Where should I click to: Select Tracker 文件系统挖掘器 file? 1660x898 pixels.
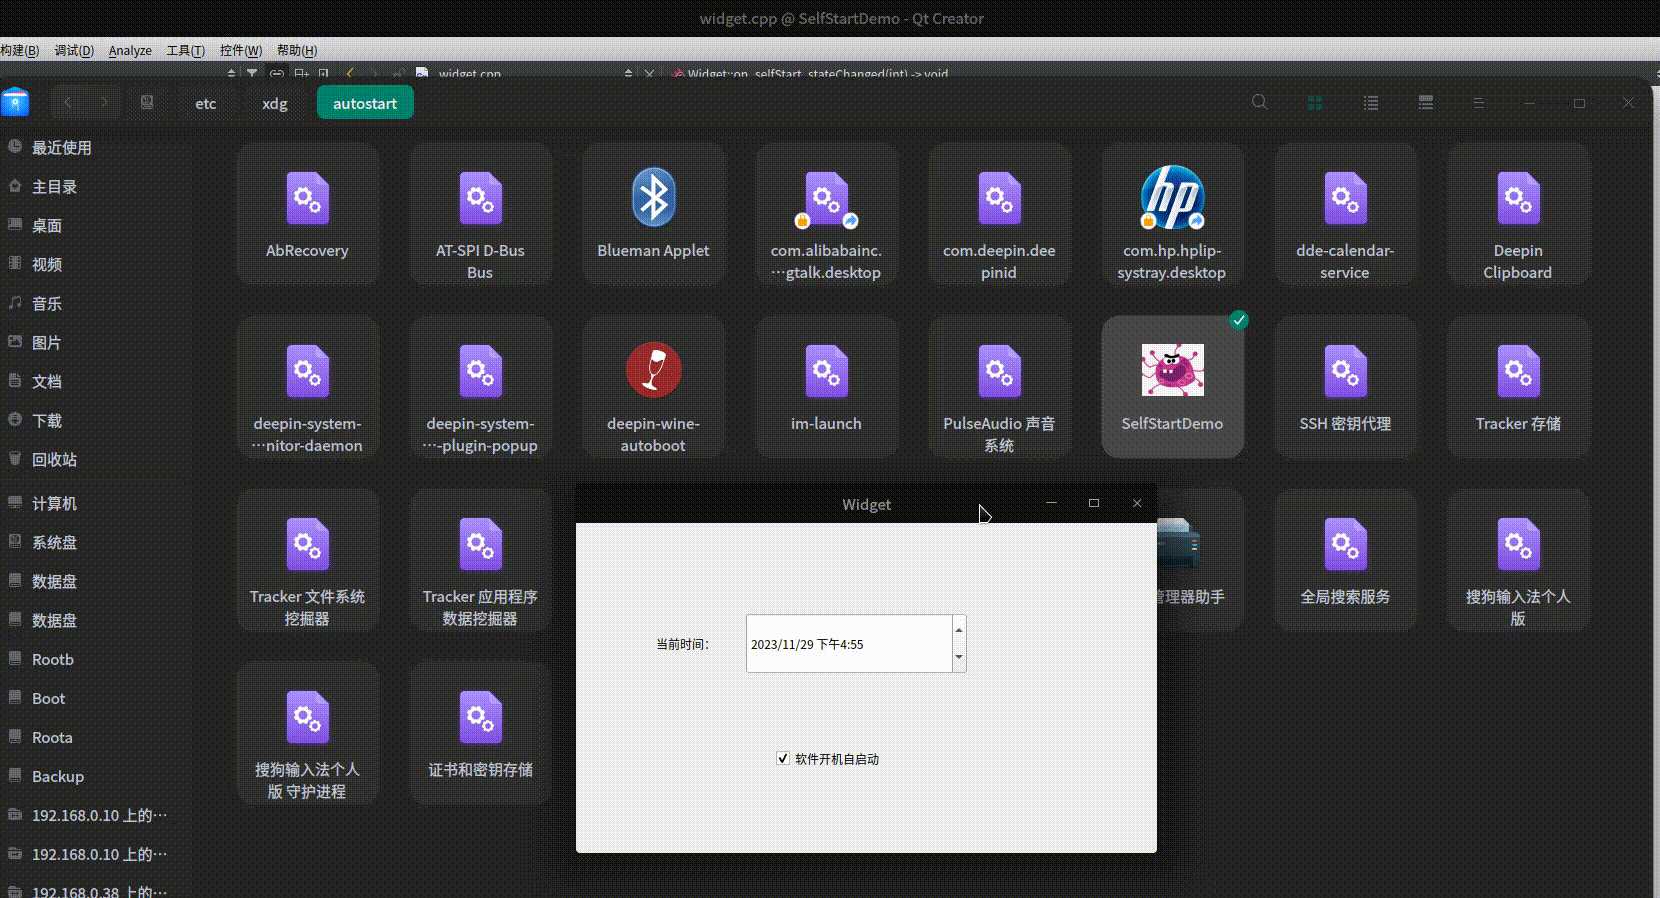(307, 560)
